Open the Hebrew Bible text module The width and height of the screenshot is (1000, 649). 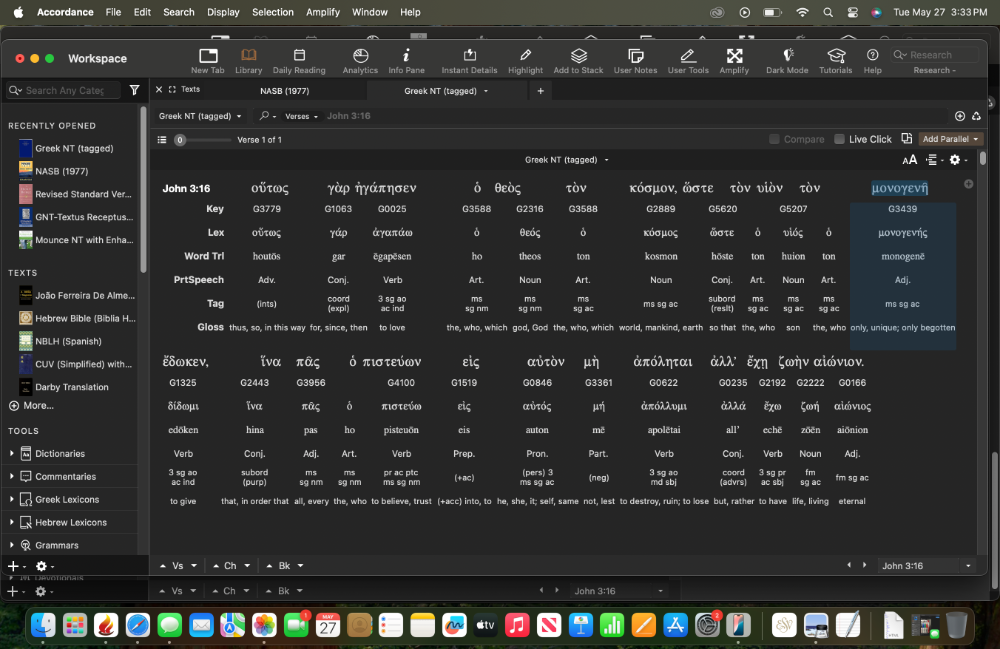pos(77,318)
